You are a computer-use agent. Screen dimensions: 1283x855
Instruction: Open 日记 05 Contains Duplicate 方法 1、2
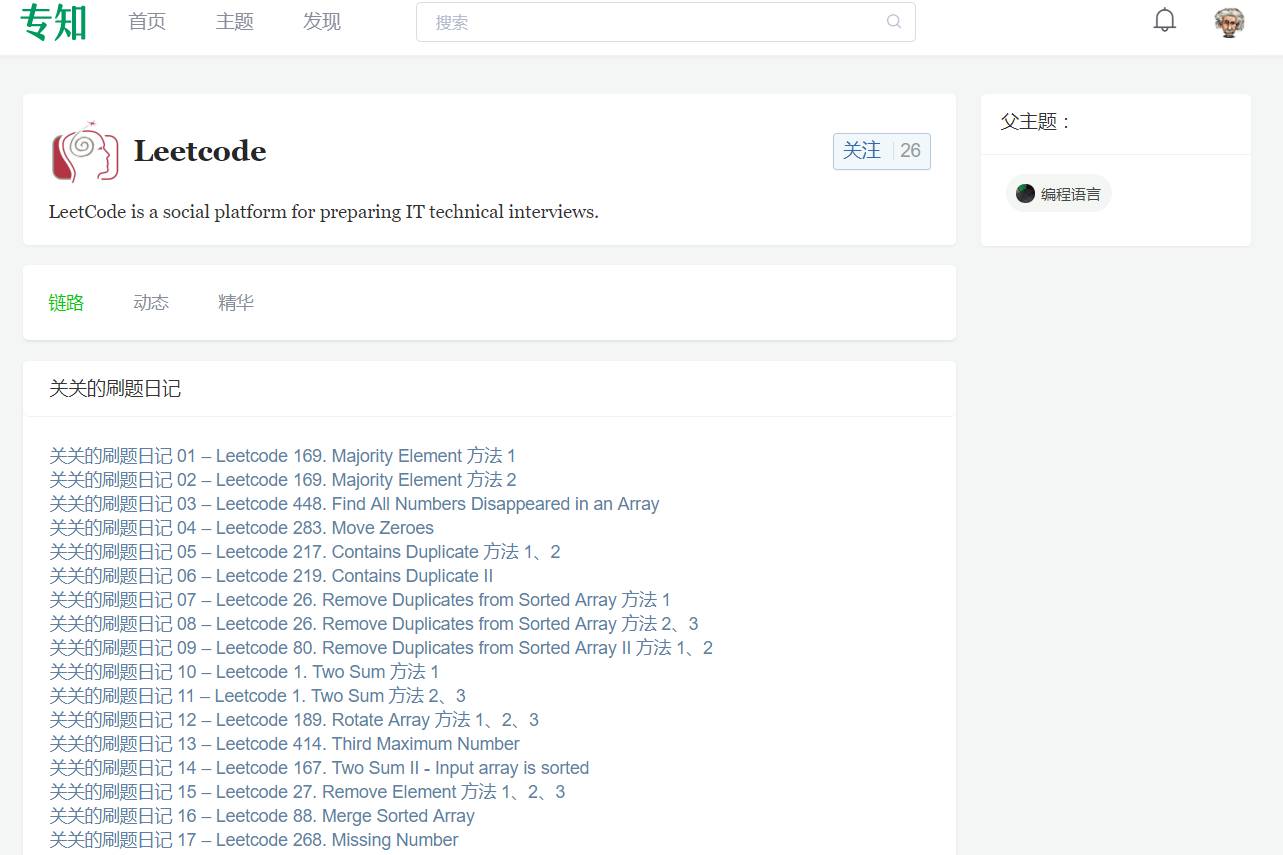[305, 552]
